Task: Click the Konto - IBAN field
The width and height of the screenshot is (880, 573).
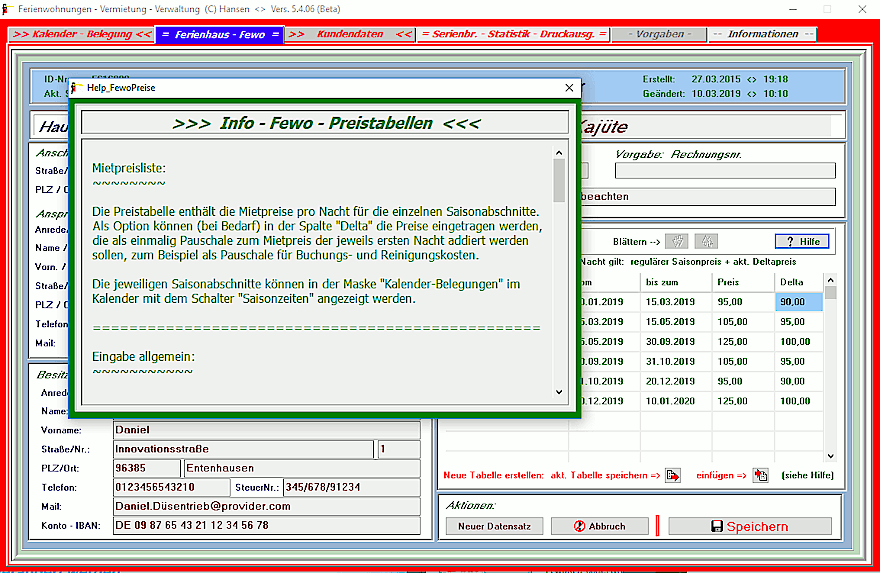Action: tap(267, 525)
